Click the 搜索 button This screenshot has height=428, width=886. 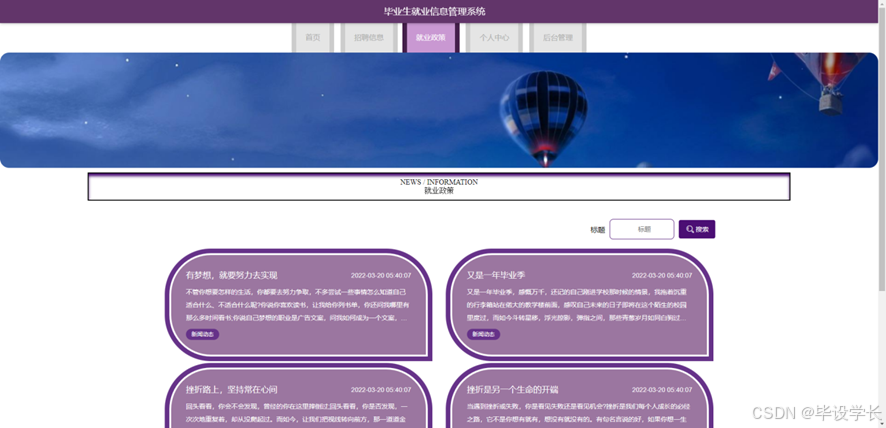[x=697, y=229]
